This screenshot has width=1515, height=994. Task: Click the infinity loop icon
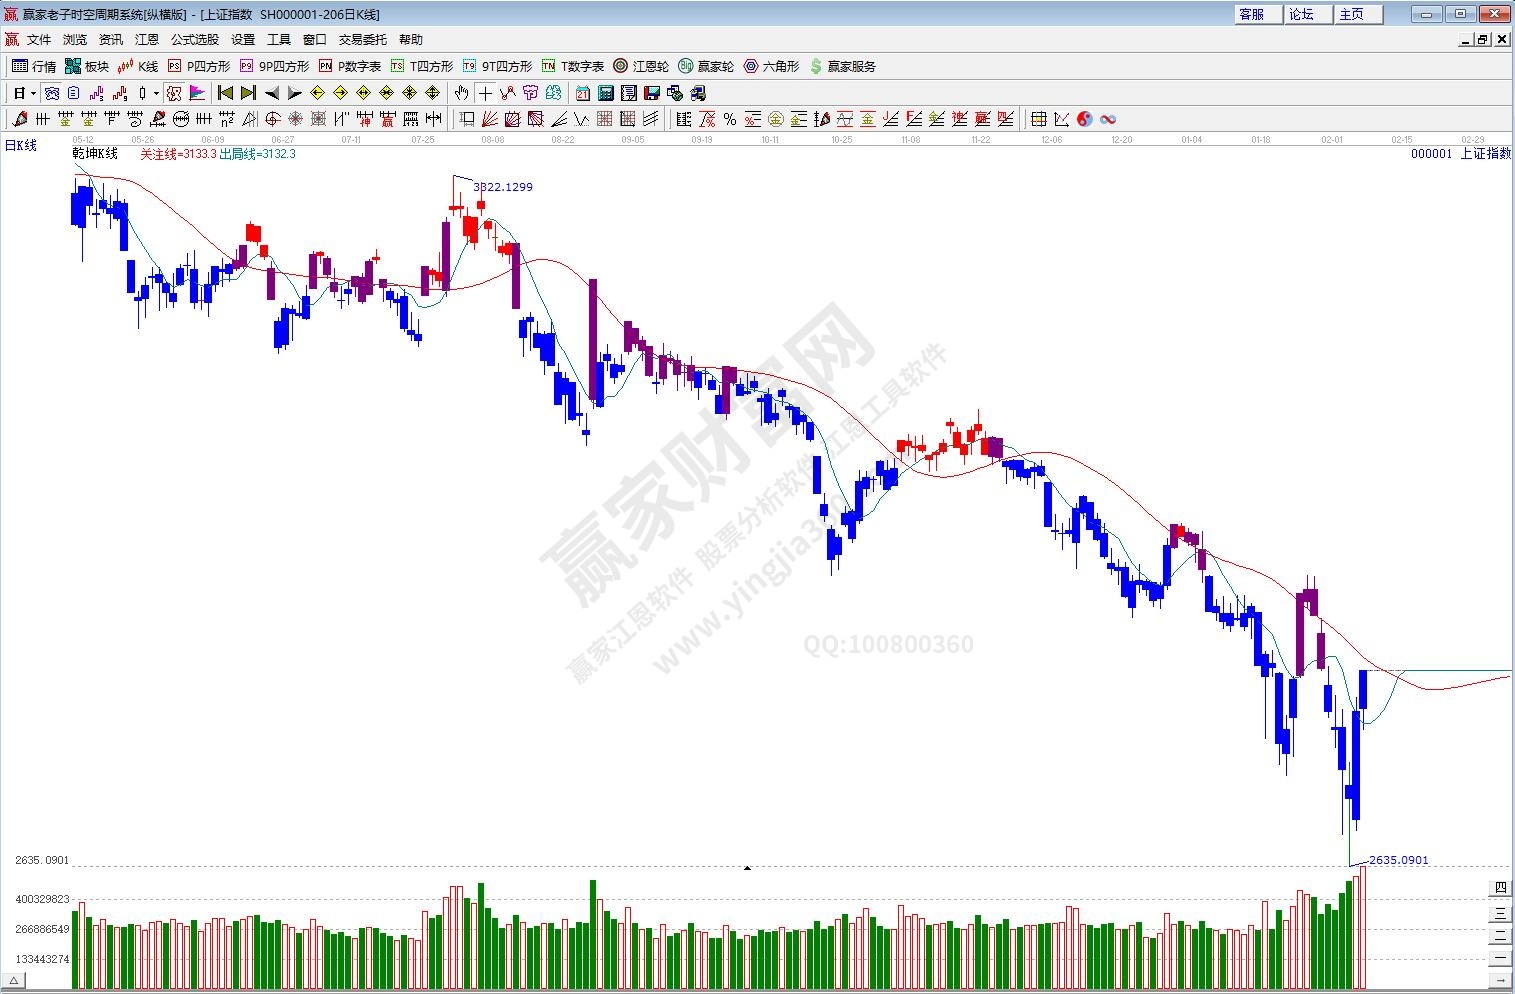pos(1108,119)
